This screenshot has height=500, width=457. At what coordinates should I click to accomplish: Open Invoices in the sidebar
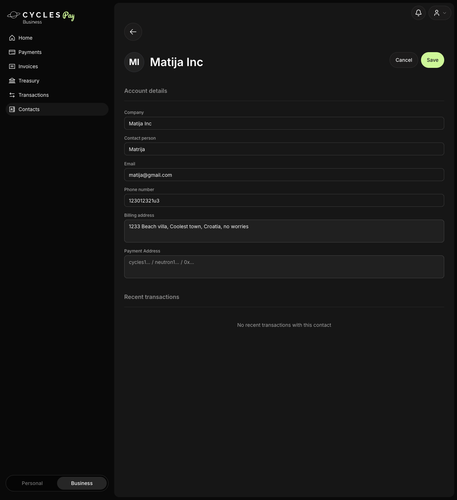point(57,67)
